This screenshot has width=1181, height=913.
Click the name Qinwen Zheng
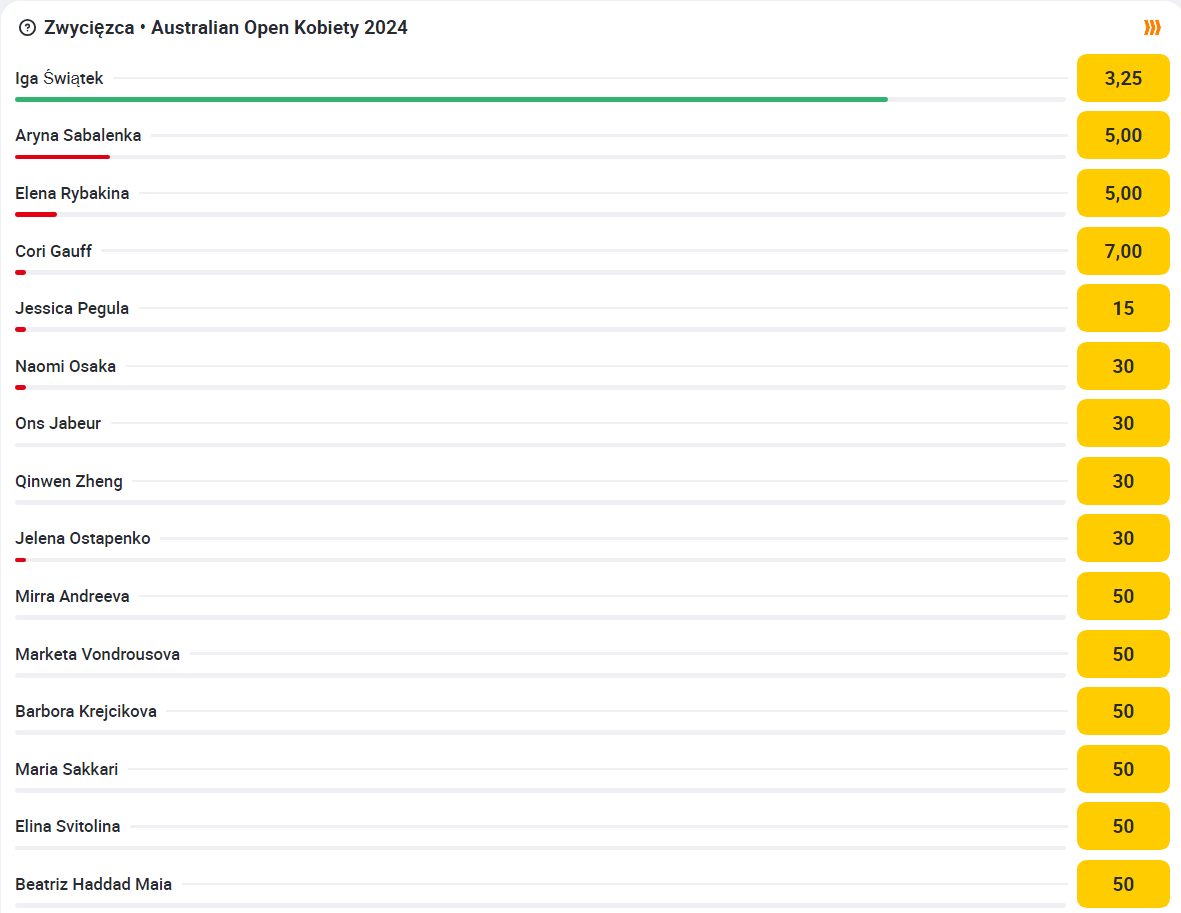pyautogui.click(x=69, y=481)
